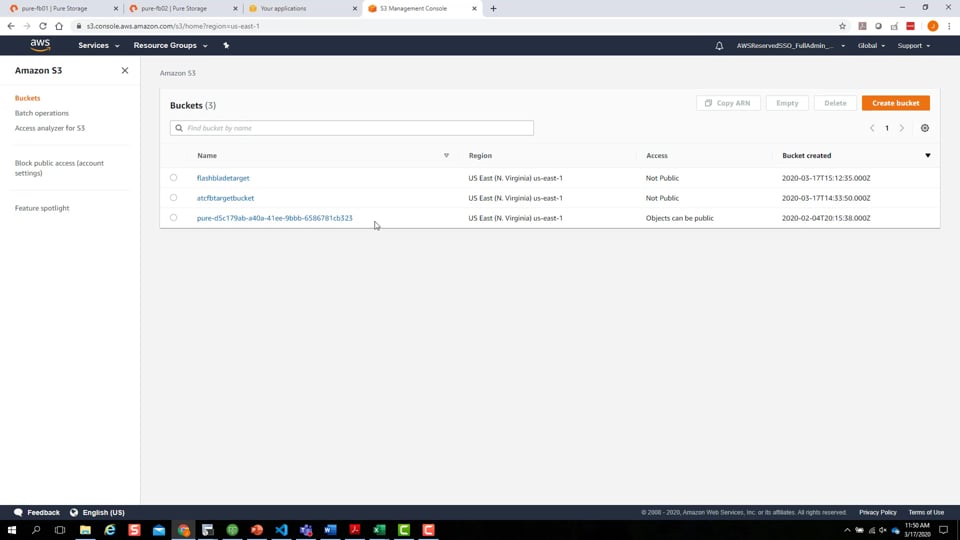Launch Visual Studio Code from taskbar
Image resolution: width=960 pixels, height=540 pixels.
click(x=281, y=530)
